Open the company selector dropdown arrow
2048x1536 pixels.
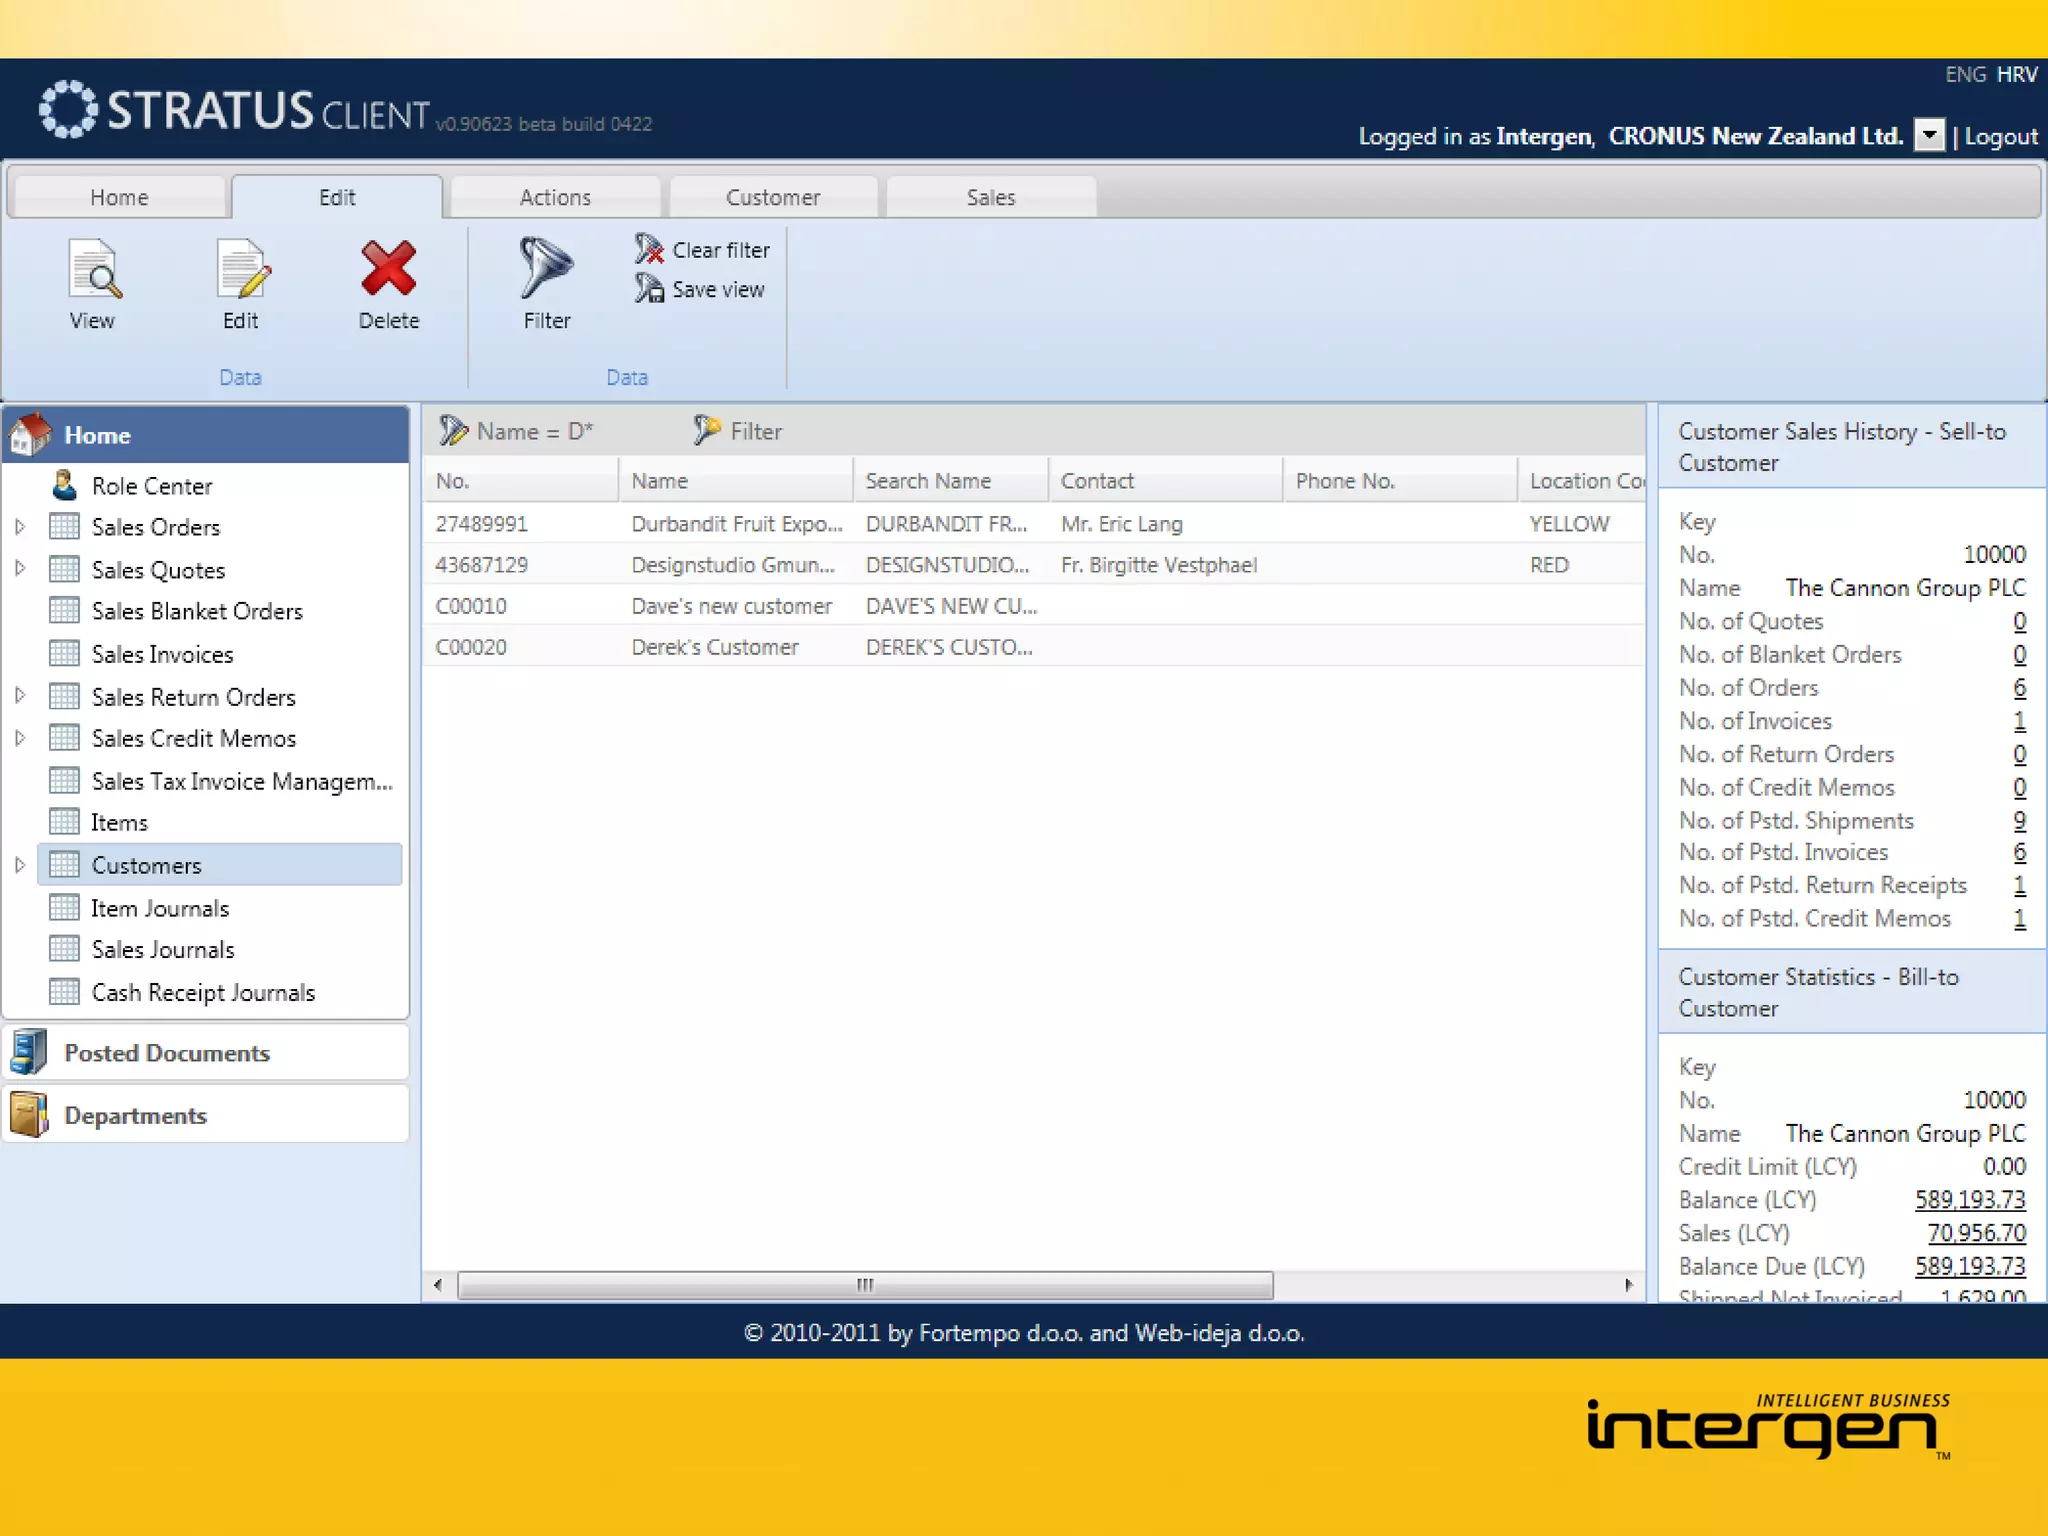[x=1929, y=135]
